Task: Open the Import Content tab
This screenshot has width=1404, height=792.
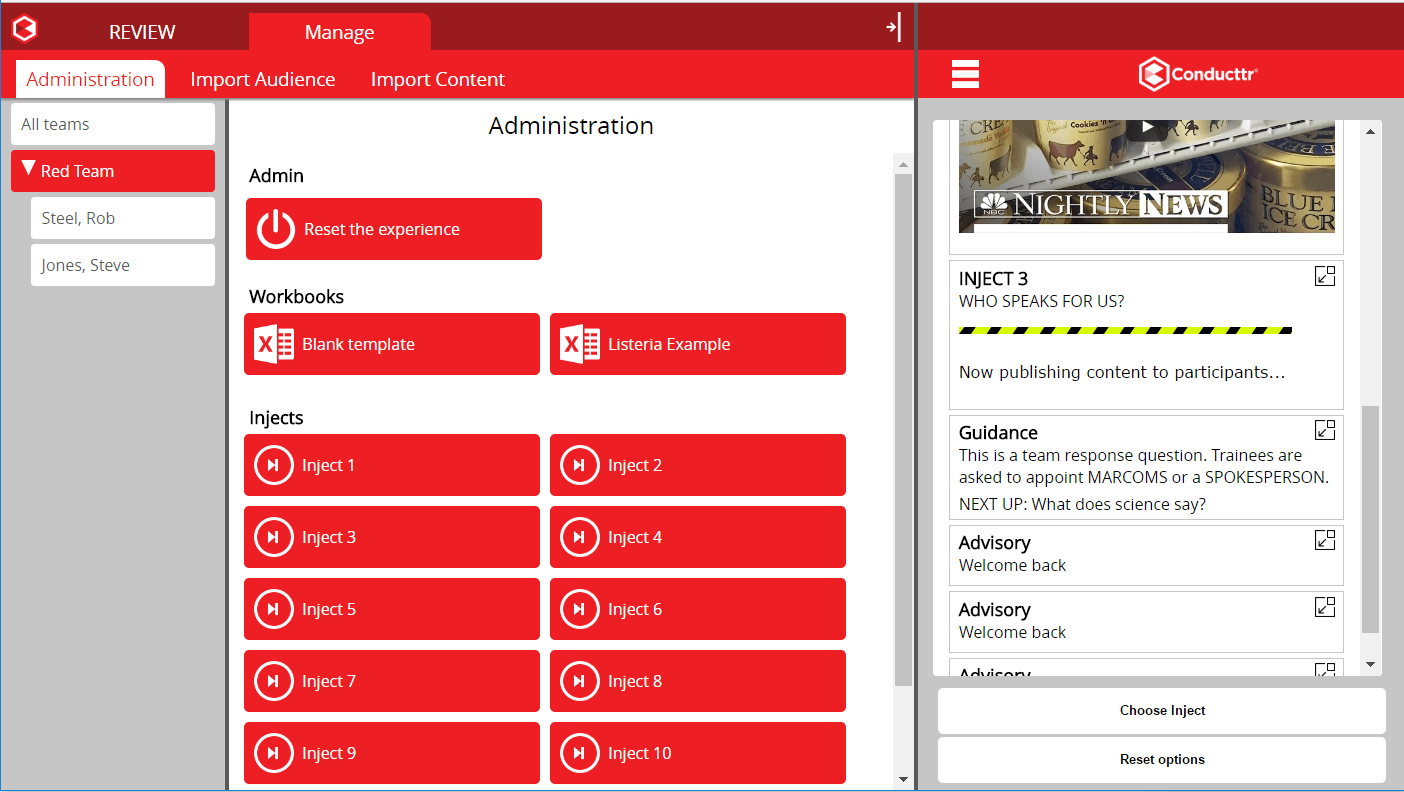Action: [x=438, y=79]
